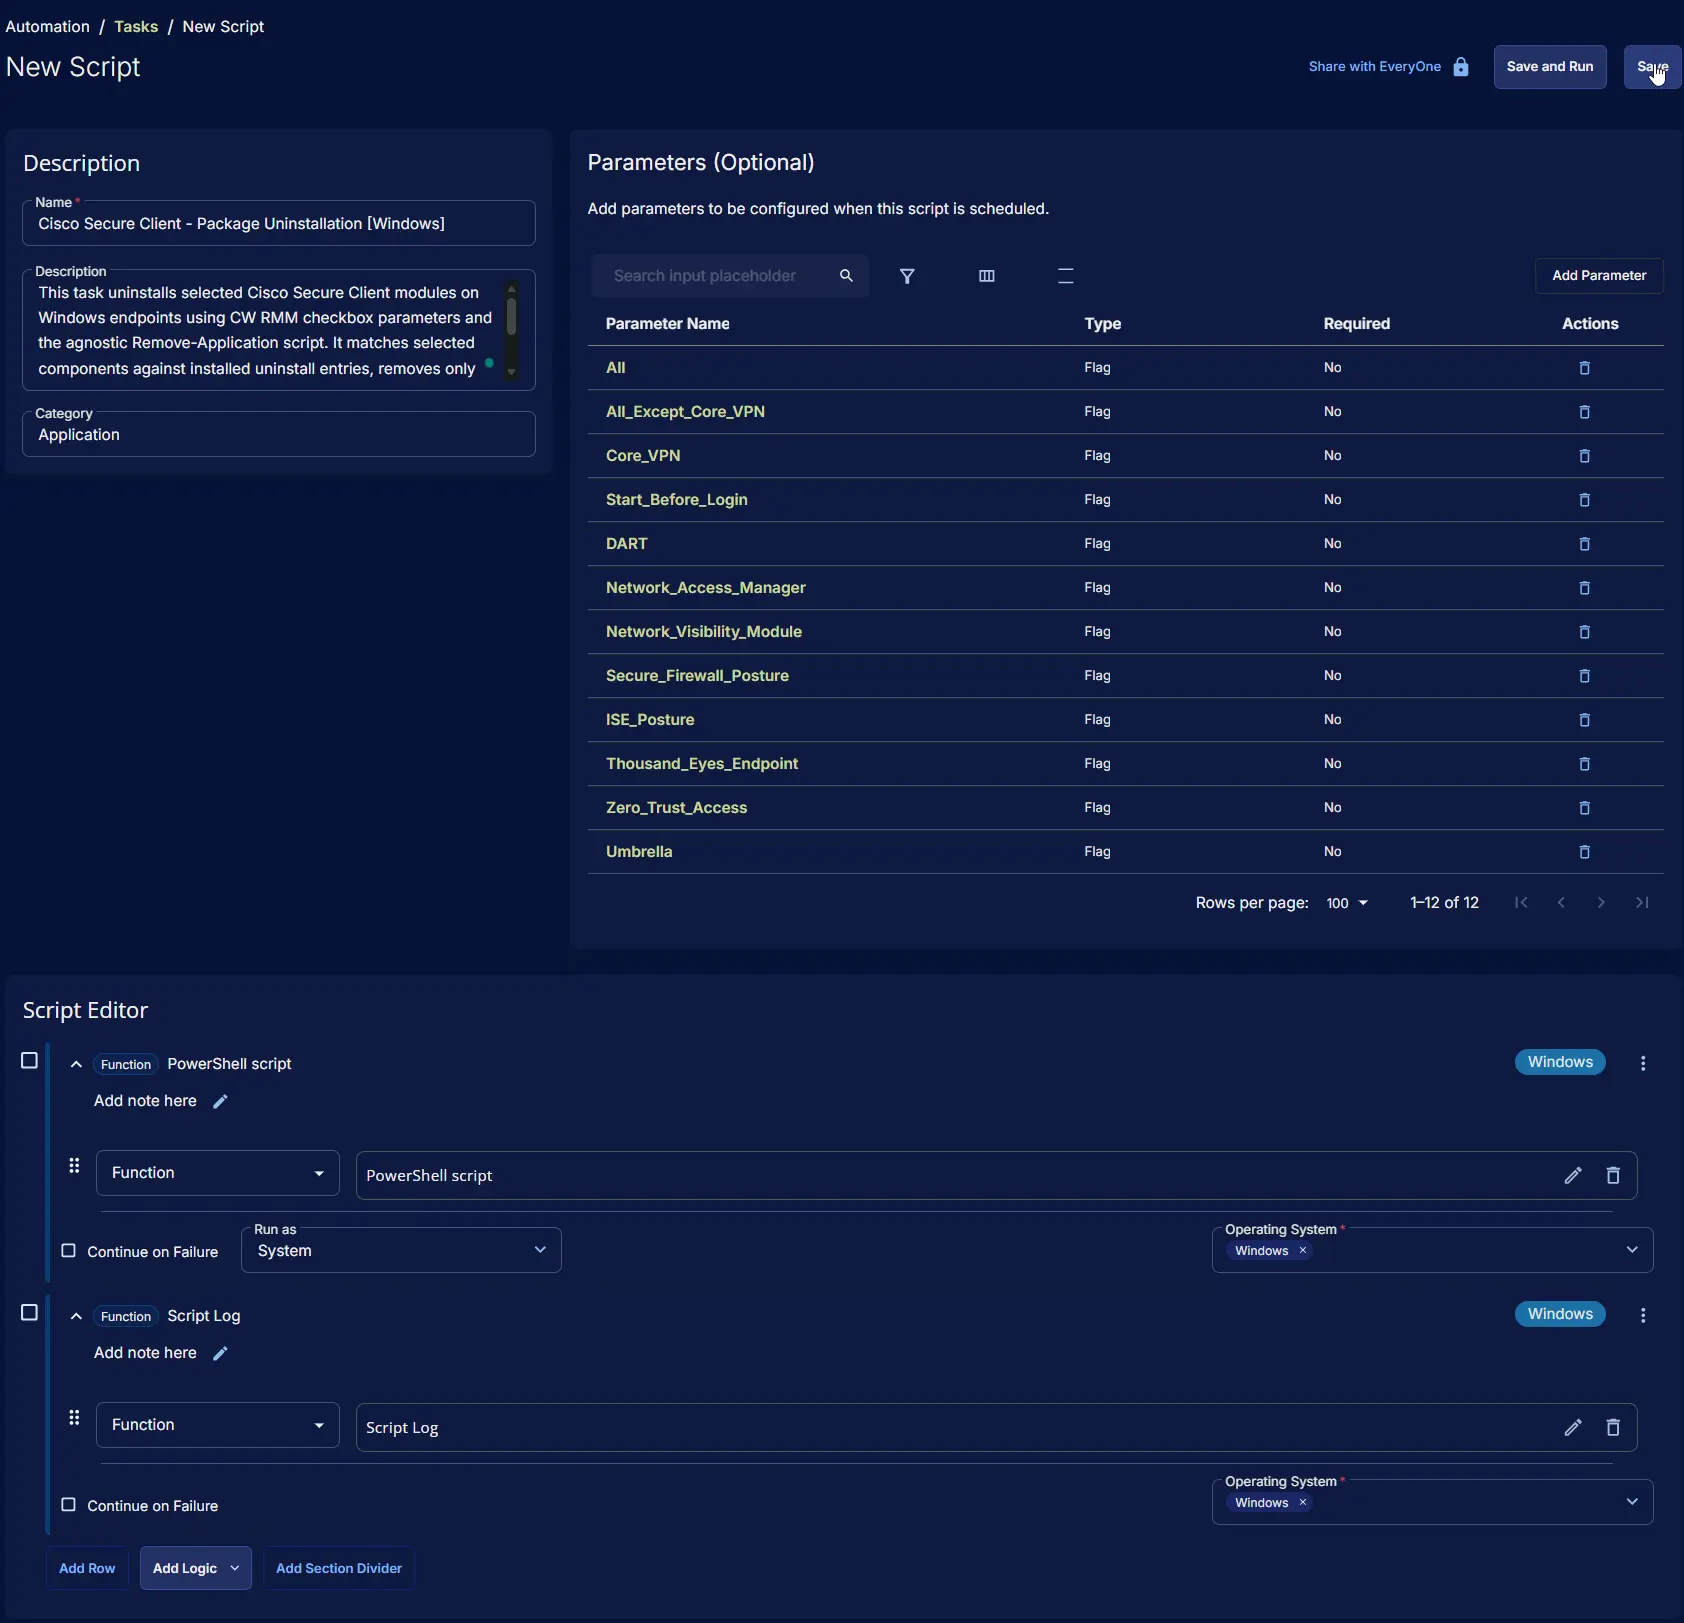Enable Continue on Failure for PowerShell script
This screenshot has width=1684, height=1623.
69,1251
